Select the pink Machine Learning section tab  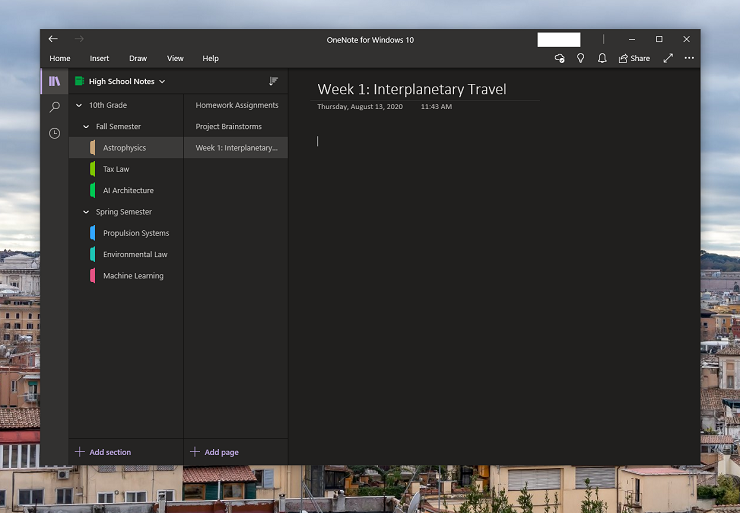pyautogui.click(x=132, y=276)
